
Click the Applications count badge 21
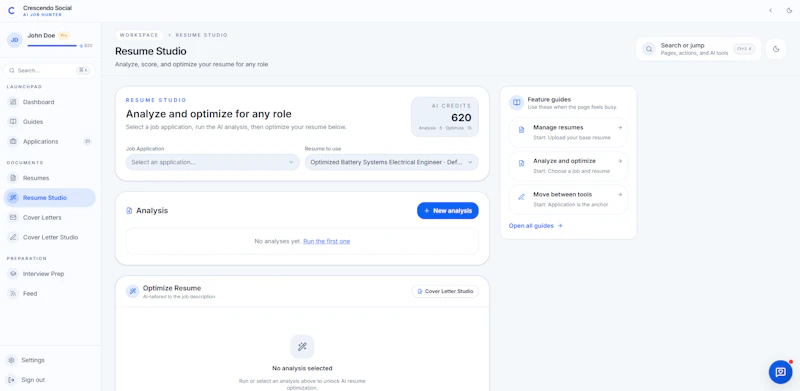[x=87, y=141]
